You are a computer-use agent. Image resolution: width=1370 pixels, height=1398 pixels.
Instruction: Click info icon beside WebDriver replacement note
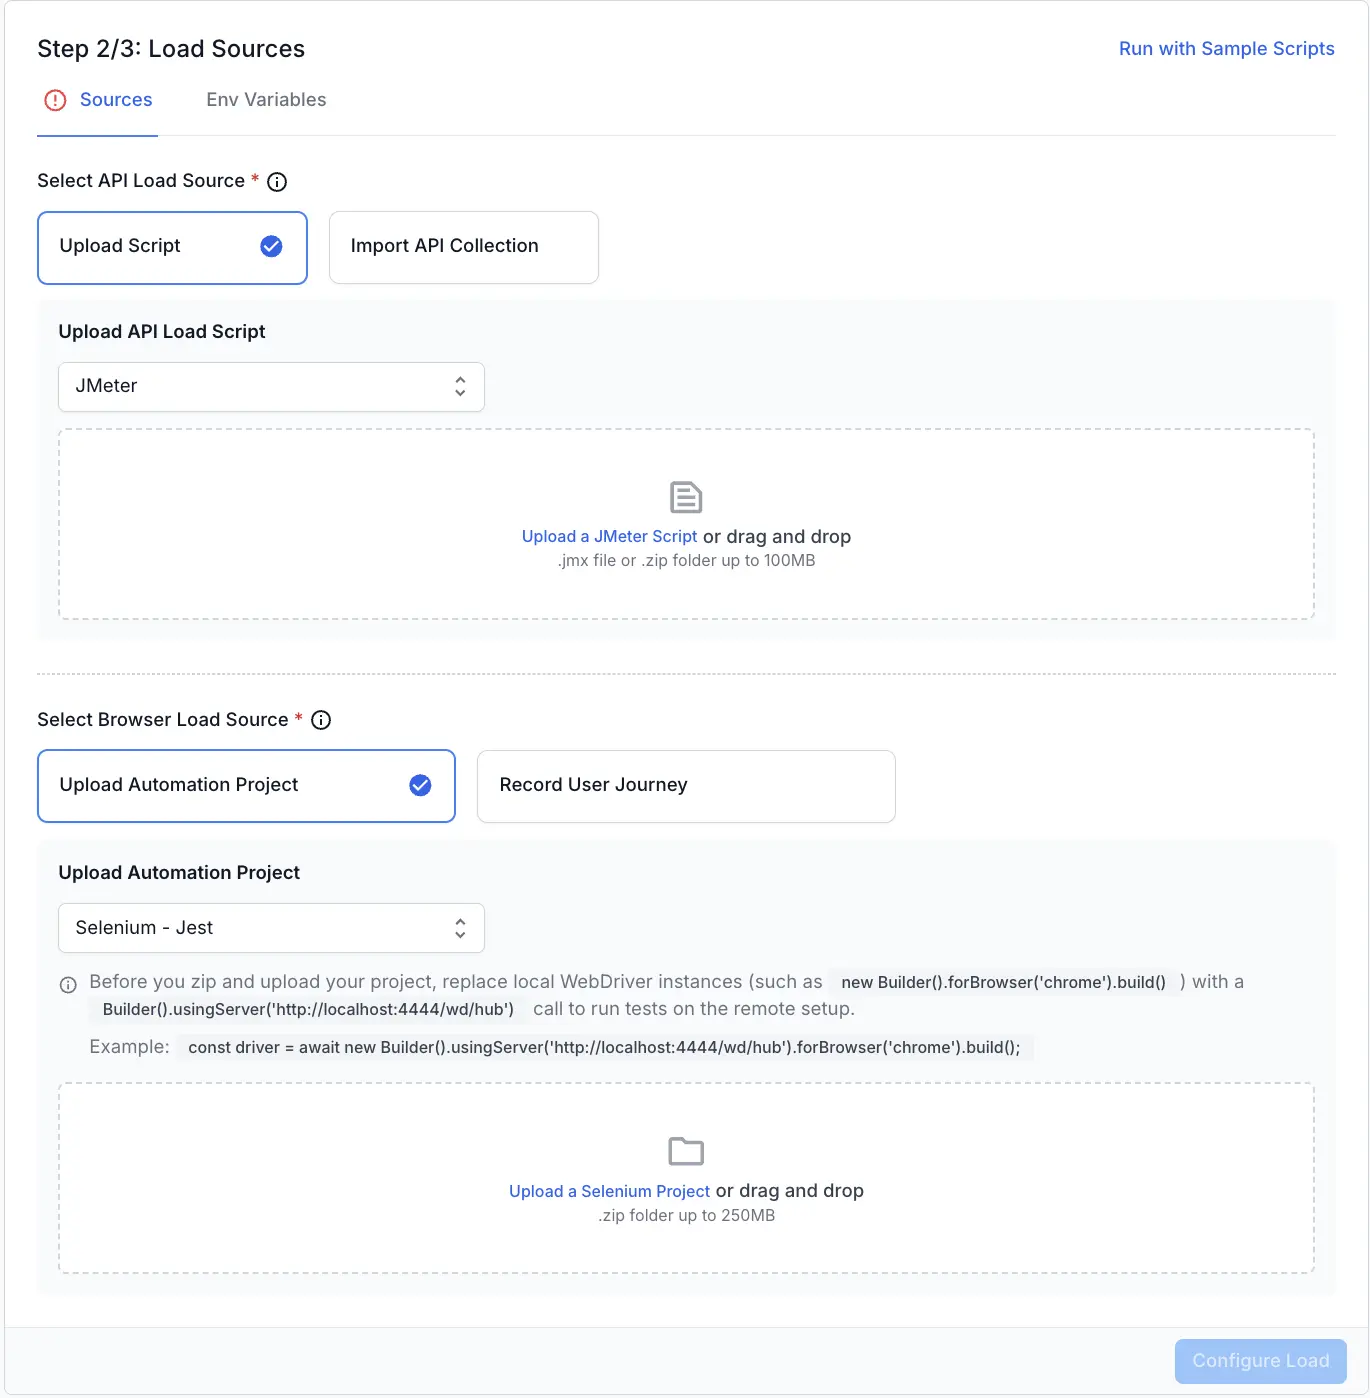(68, 985)
